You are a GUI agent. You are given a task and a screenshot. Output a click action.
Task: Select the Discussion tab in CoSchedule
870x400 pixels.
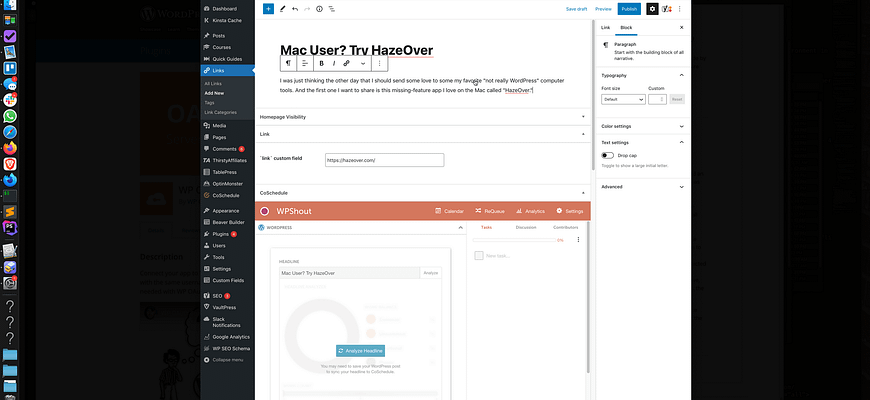525,227
